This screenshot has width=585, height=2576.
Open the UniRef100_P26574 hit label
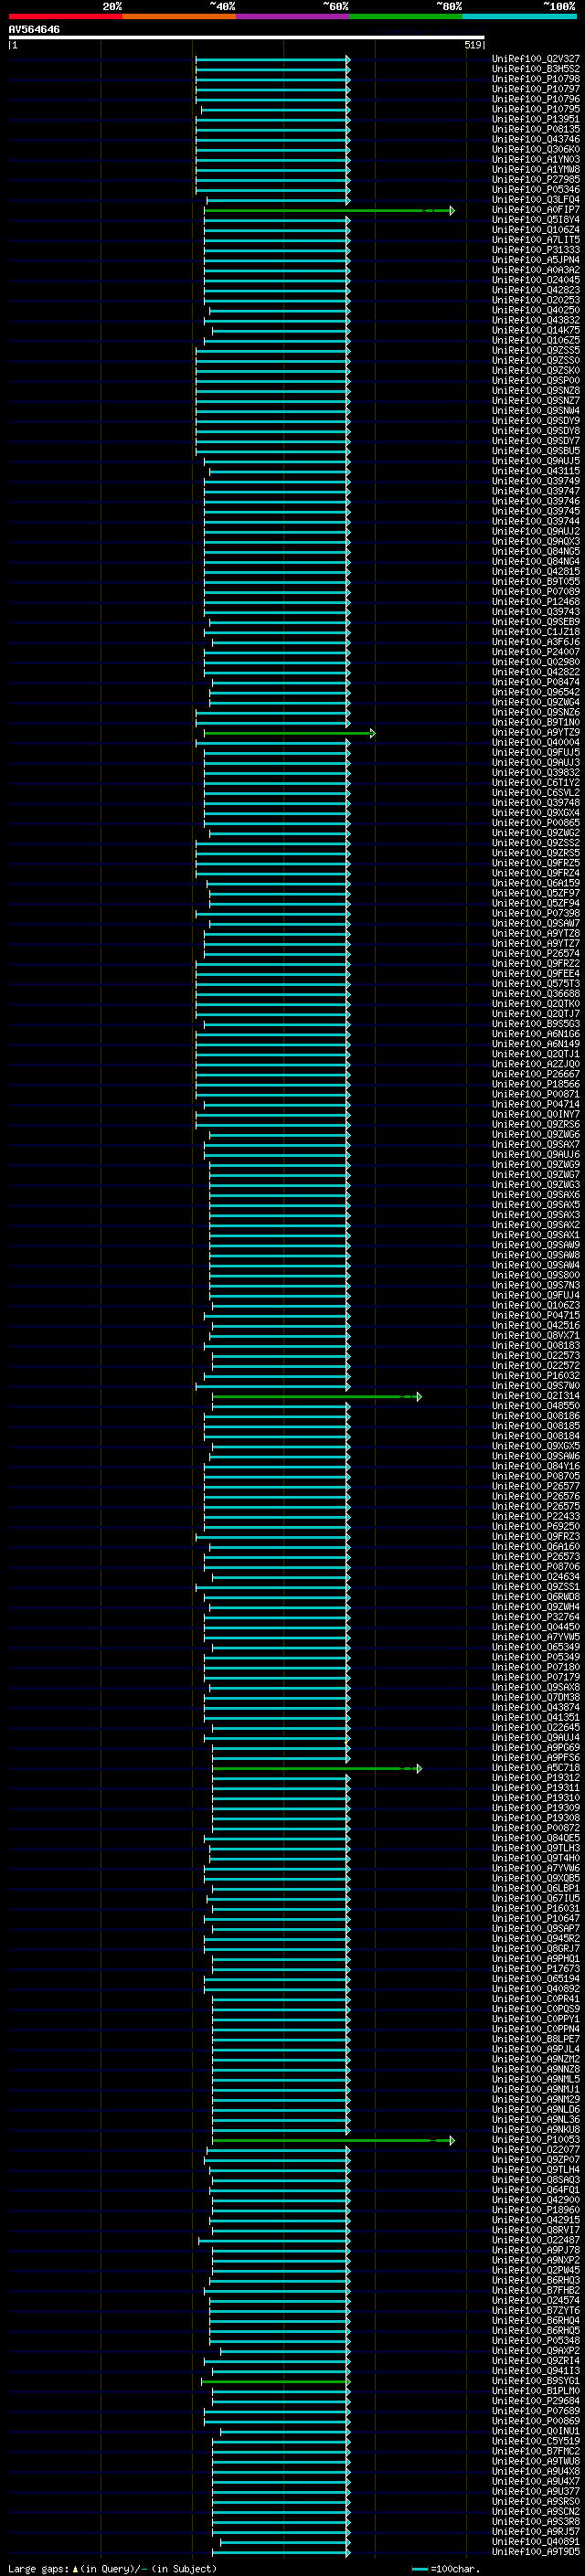point(535,953)
